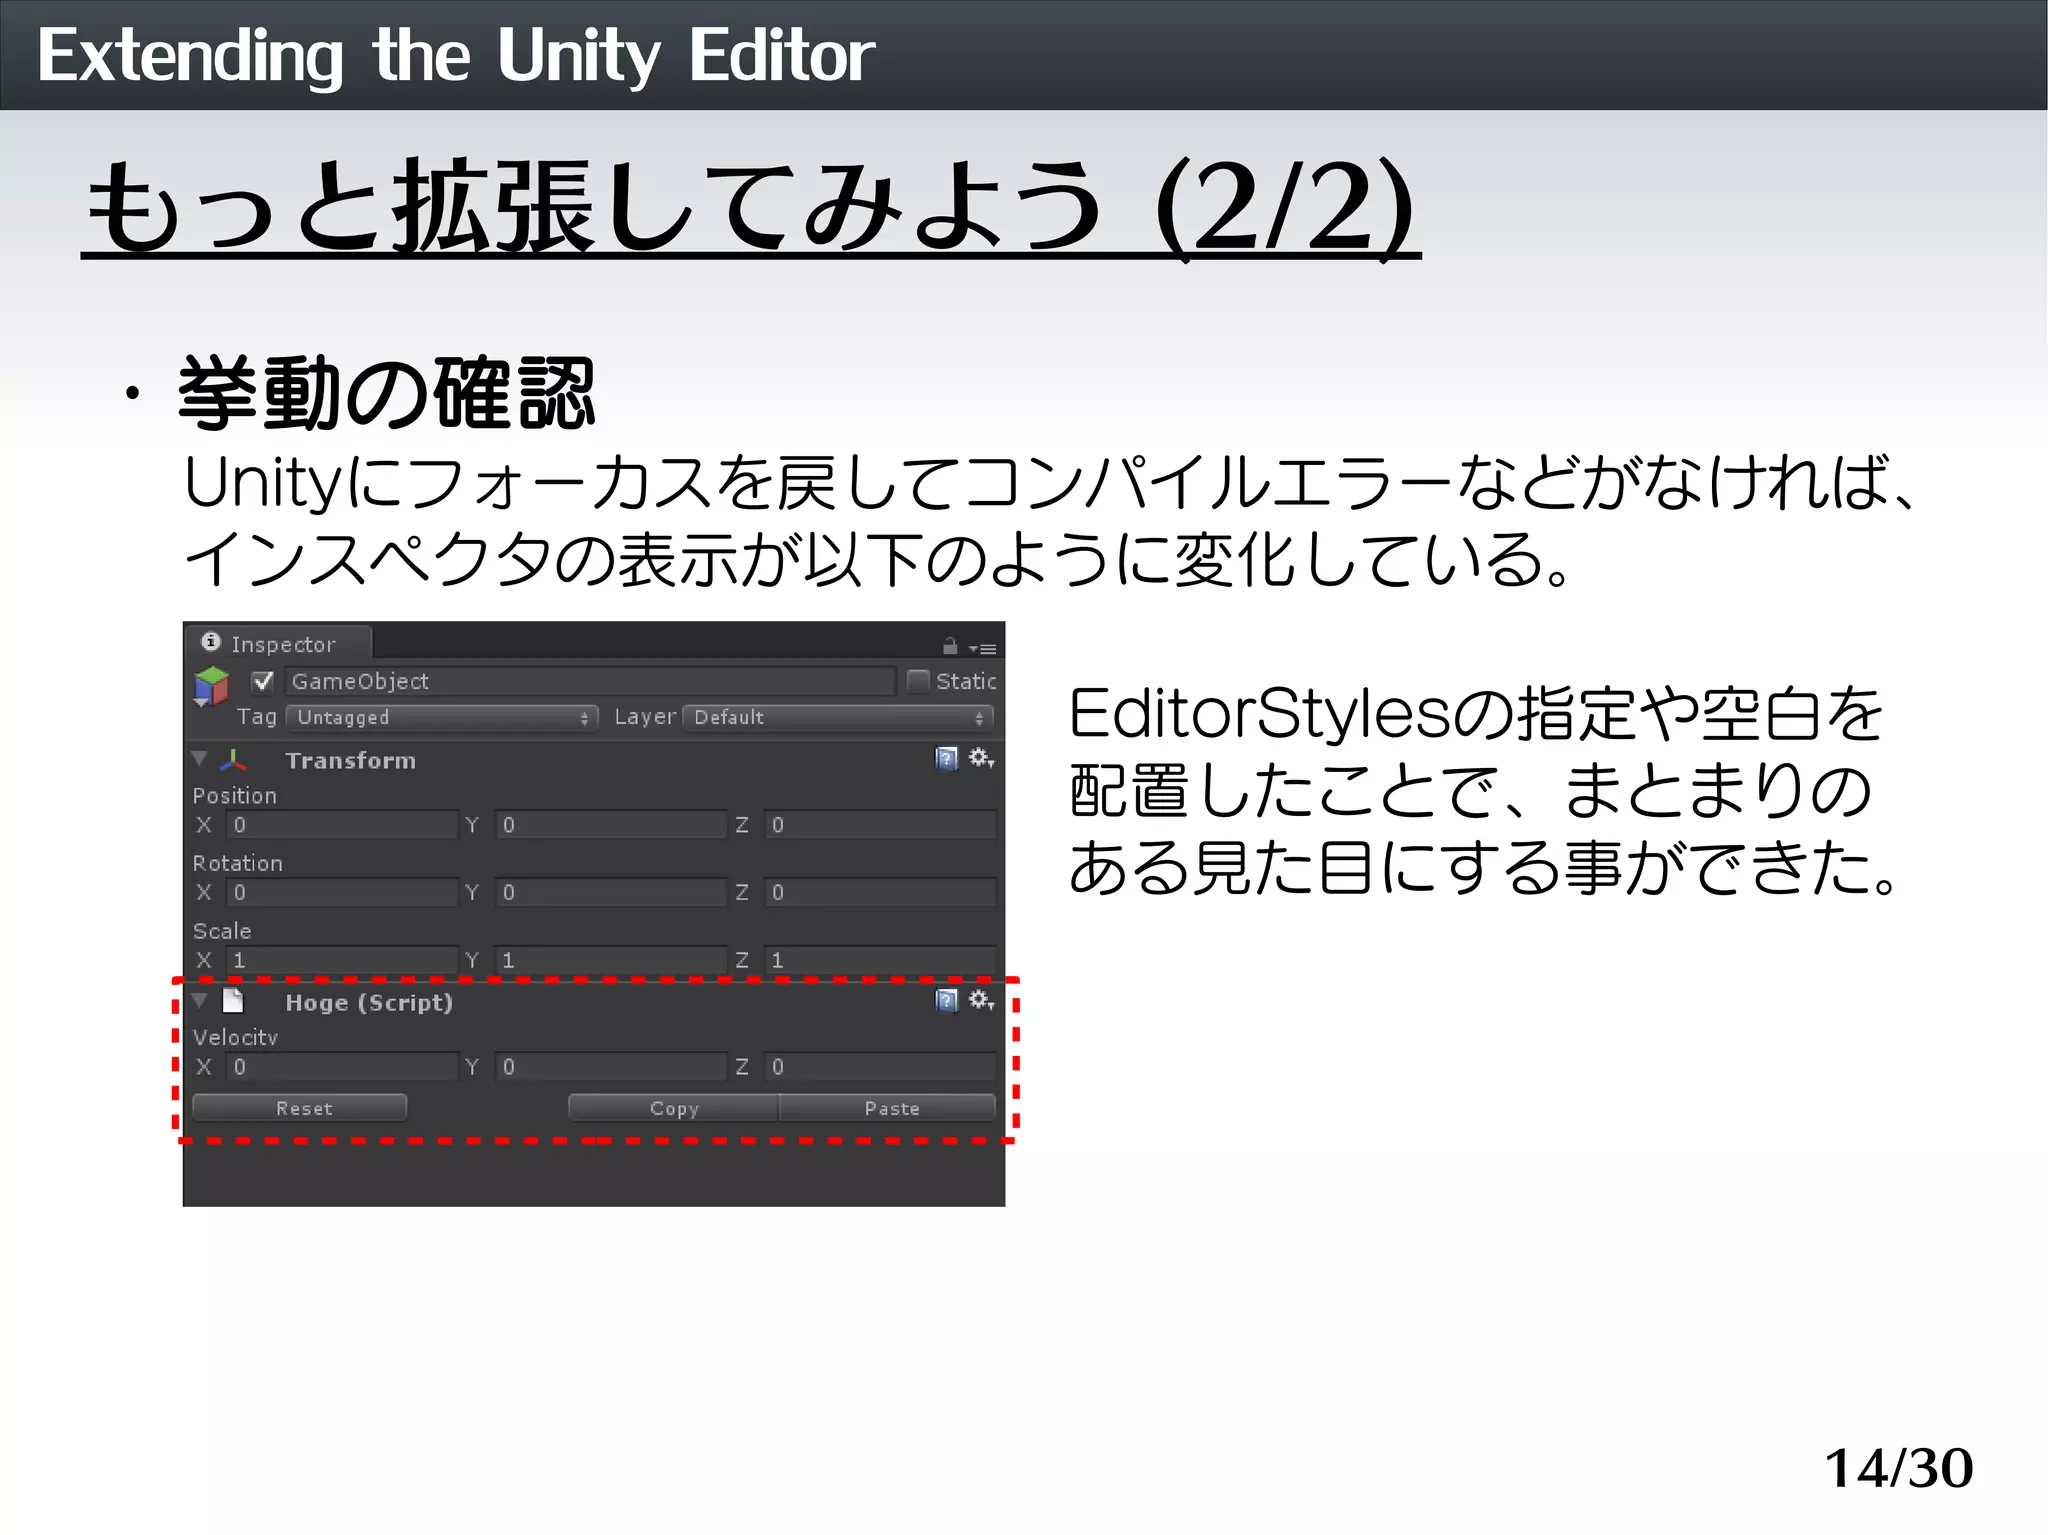Image resolution: width=2048 pixels, height=1535 pixels.
Task: Click the GameObject name field
Action: pos(590,681)
